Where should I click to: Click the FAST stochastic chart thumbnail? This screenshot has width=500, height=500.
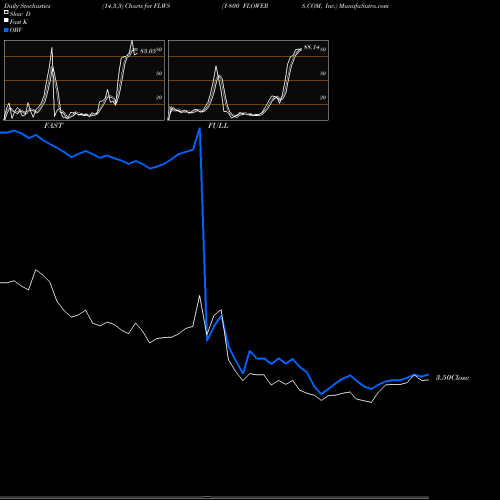pyautogui.click(x=84, y=80)
